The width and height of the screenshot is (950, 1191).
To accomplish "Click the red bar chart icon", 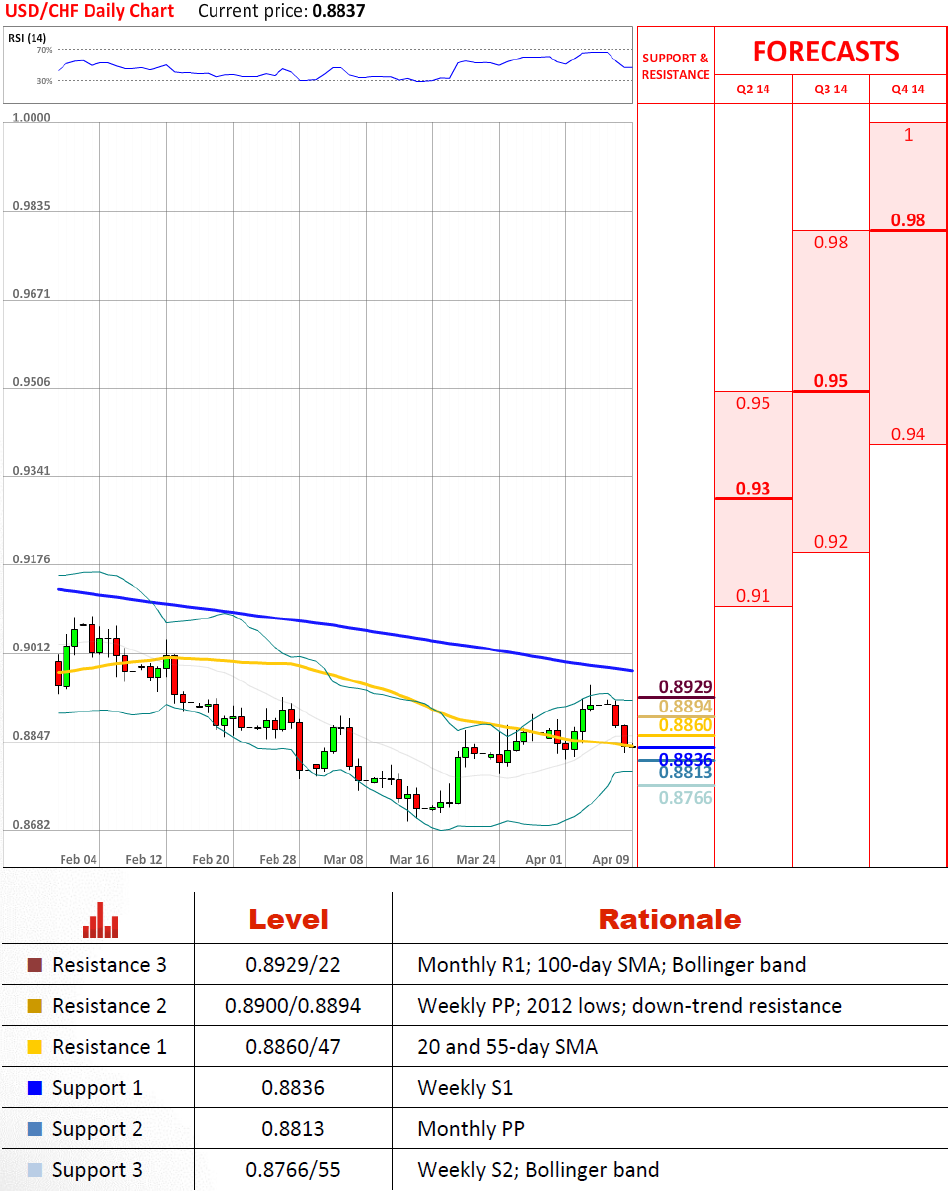I will (101, 920).
